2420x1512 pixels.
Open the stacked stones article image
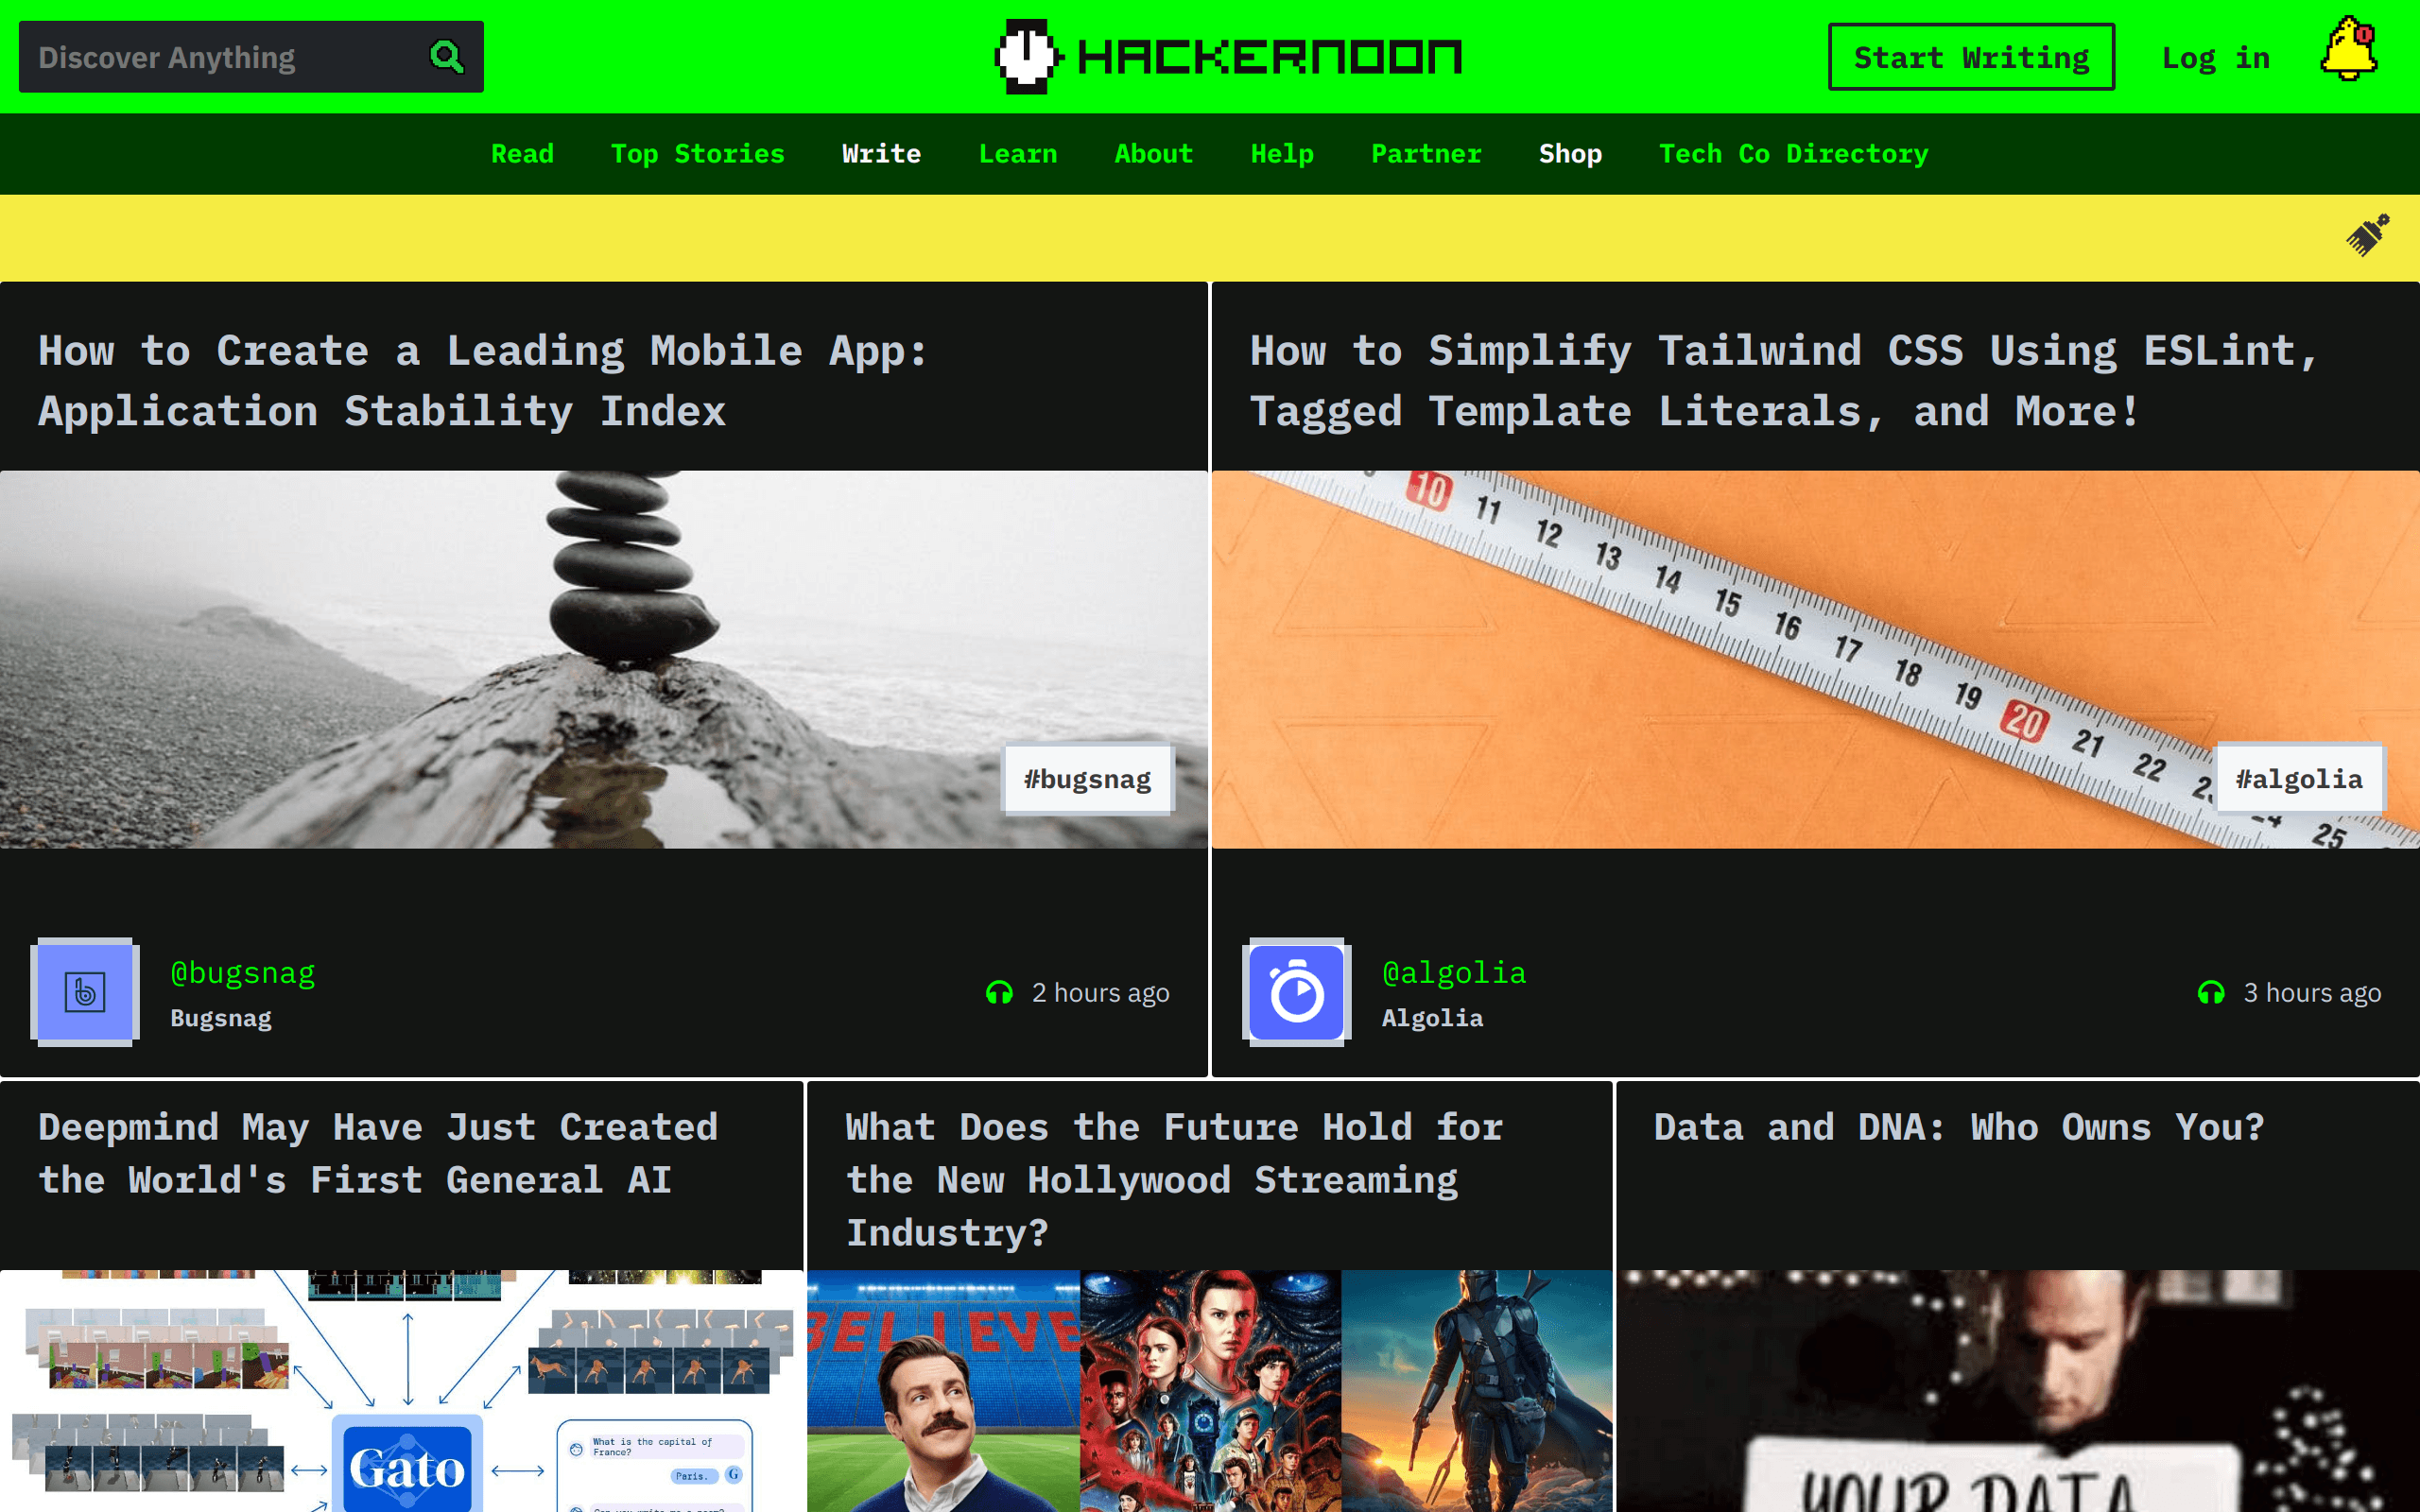tap(604, 660)
